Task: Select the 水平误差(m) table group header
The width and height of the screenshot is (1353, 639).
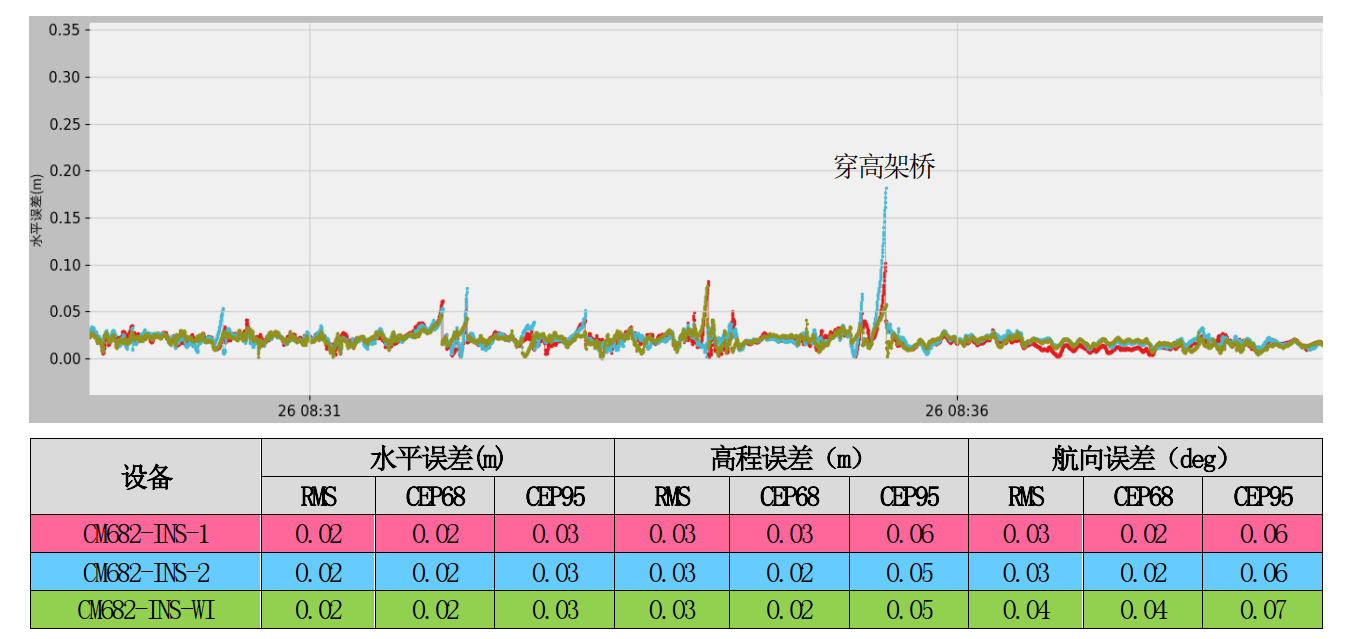Action: [x=437, y=458]
